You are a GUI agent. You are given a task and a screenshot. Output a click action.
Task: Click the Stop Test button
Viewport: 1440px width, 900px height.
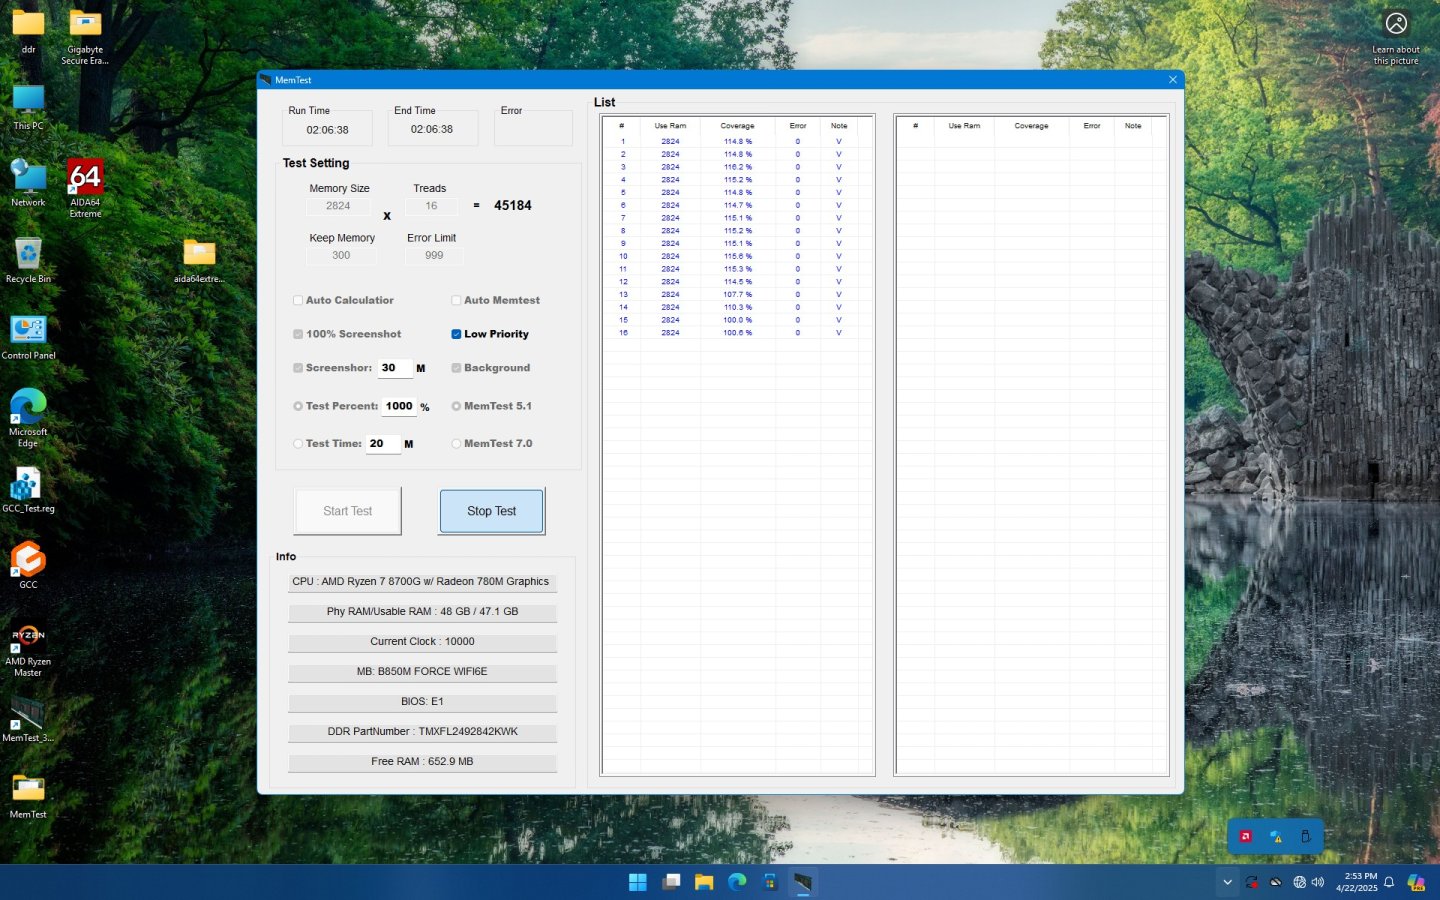coord(492,511)
